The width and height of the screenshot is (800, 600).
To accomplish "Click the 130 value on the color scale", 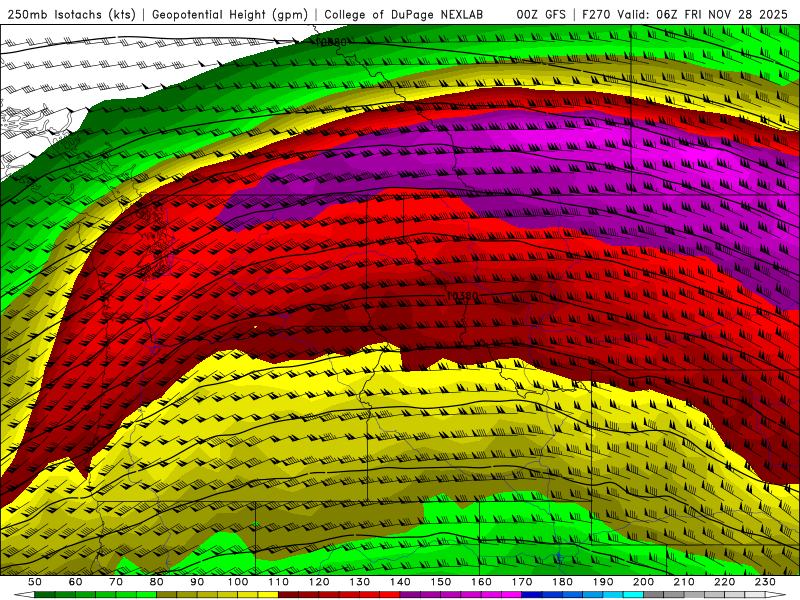I will (x=360, y=582).
